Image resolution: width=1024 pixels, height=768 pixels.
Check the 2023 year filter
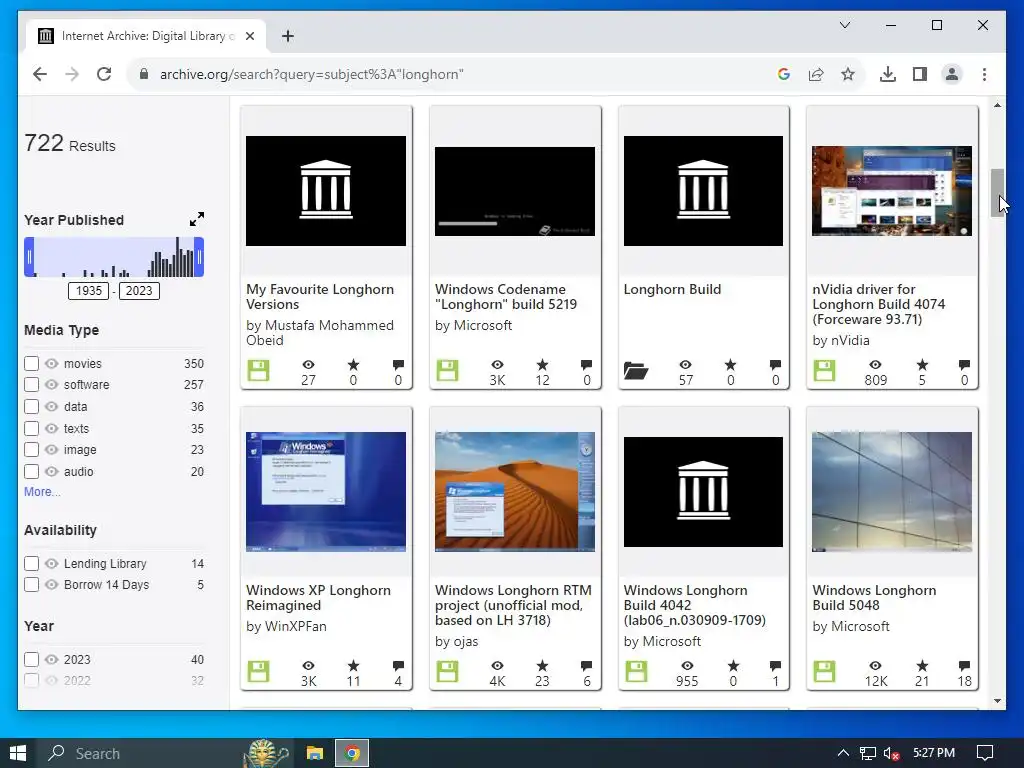31,659
